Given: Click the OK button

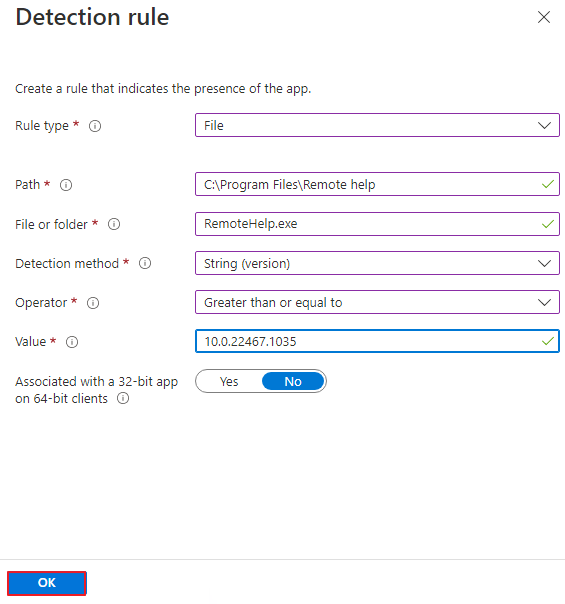Looking at the screenshot, I should (47, 583).
